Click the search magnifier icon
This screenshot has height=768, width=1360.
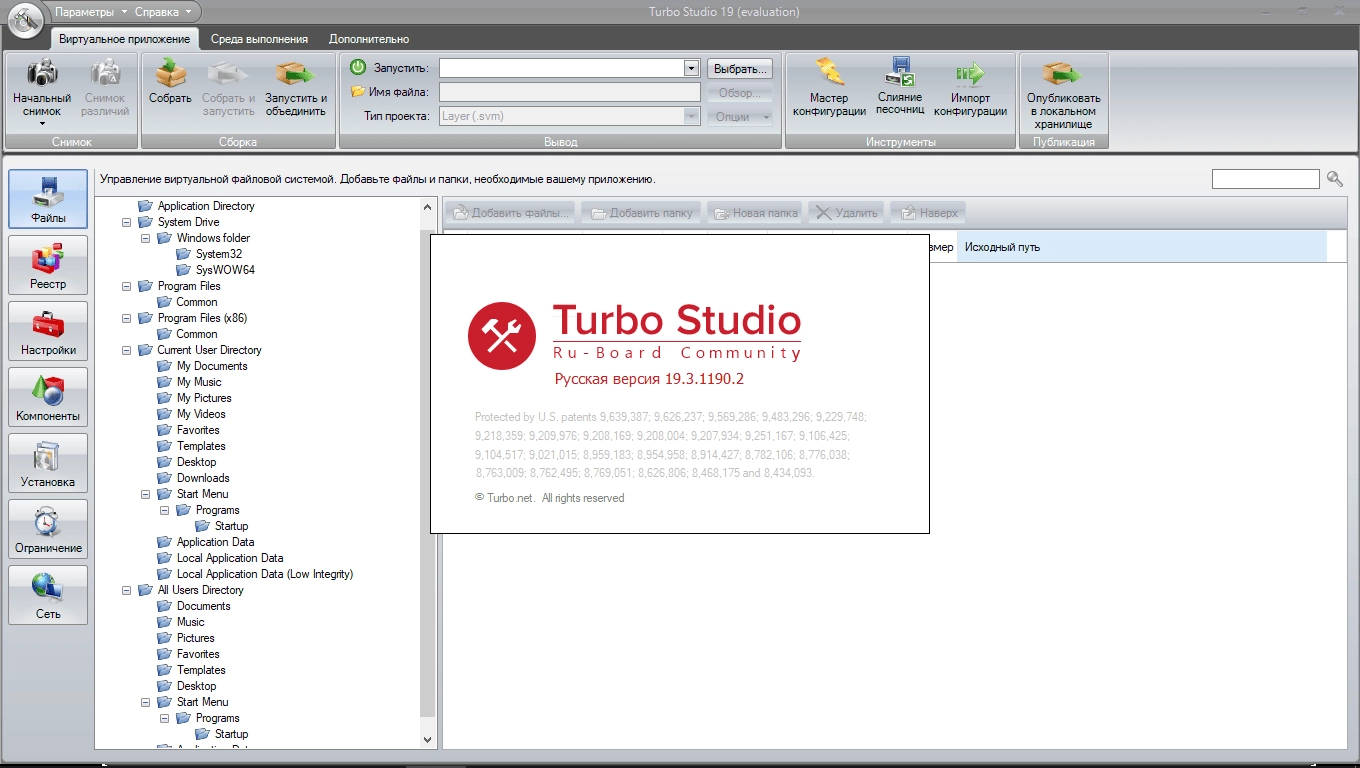point(1335,179)
